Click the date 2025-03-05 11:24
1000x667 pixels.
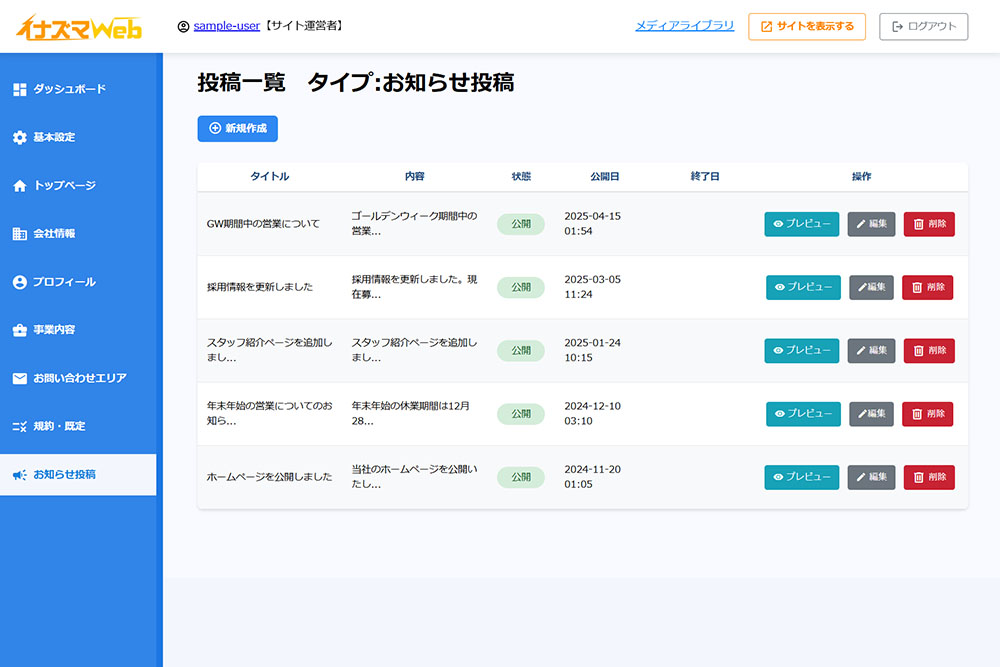[x=592, y=286]
